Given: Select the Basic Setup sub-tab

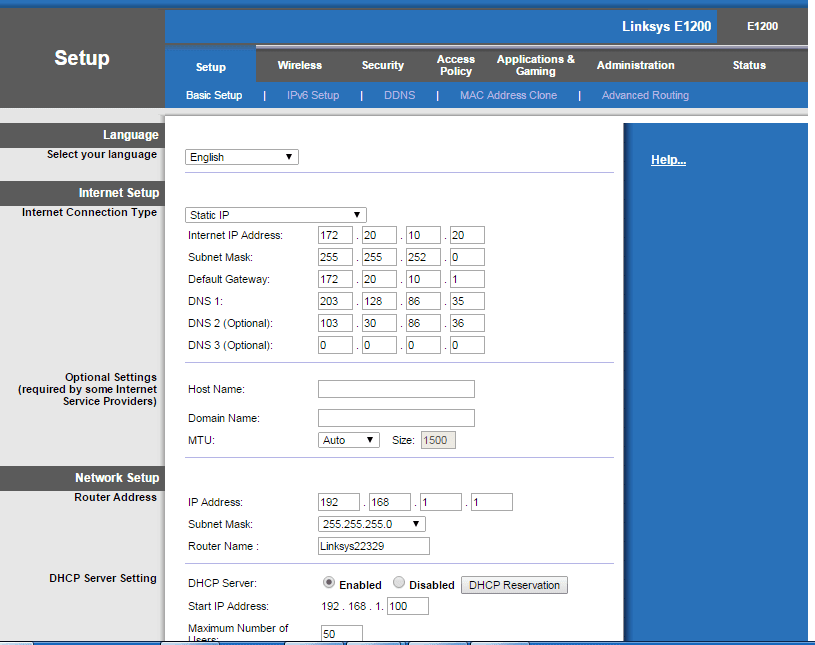Looking at the screenshot, I should (x=214, y=95).
